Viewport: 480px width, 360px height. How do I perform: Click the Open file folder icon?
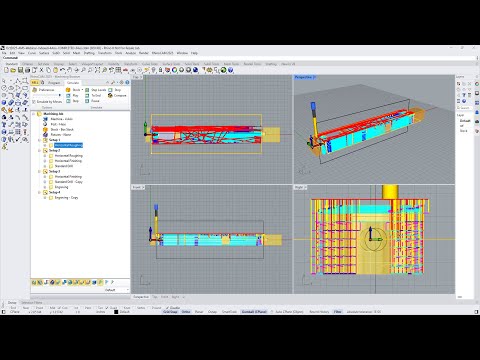pyautogui.click(x=13, y=70)
